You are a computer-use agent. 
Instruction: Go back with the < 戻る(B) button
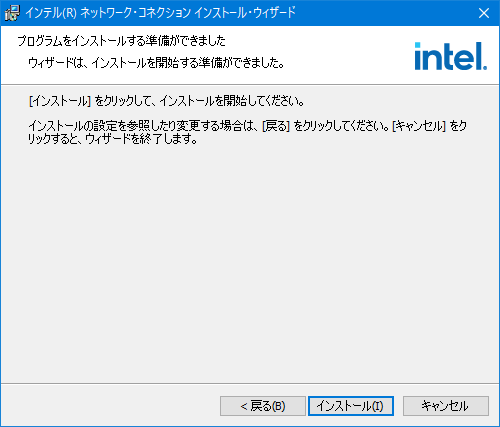[x=263, y=406]
